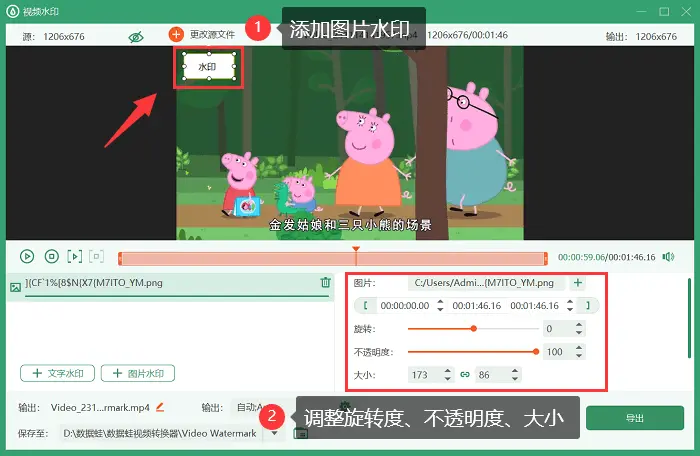Viewport: 700px width, 456px height.
Task: Click the save-to path field
Action: pyautogui.click(x=161, y=433)
